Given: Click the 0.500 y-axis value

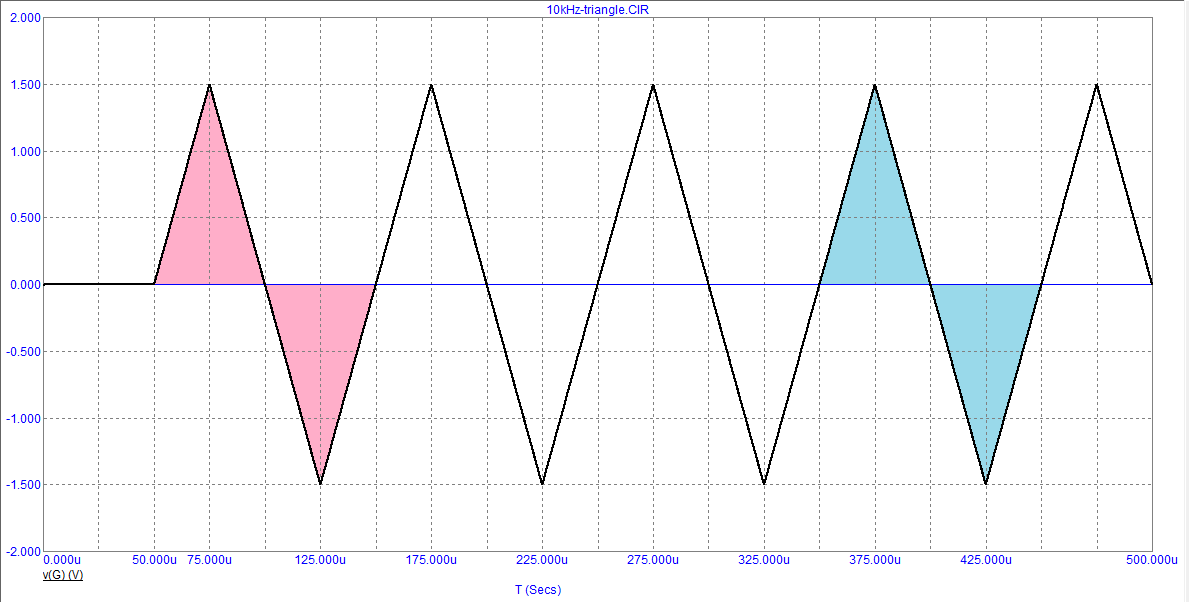Looking at the screenshot, I should [x=25, y=218].
